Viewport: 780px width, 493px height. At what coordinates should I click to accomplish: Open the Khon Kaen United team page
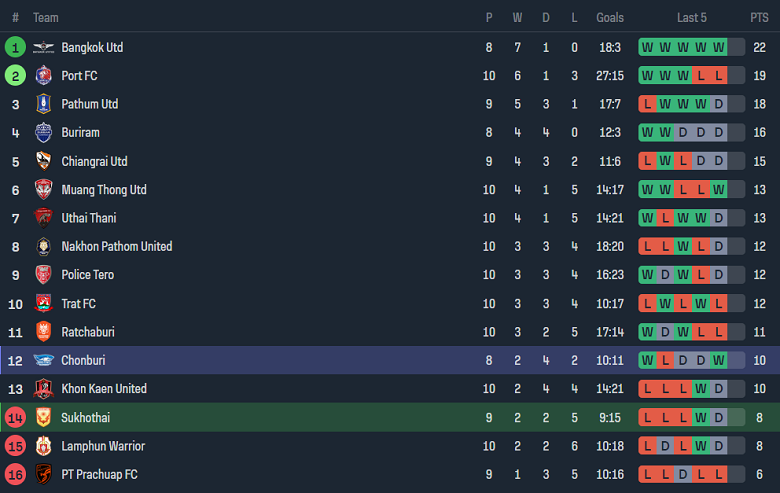coord(104,389)
